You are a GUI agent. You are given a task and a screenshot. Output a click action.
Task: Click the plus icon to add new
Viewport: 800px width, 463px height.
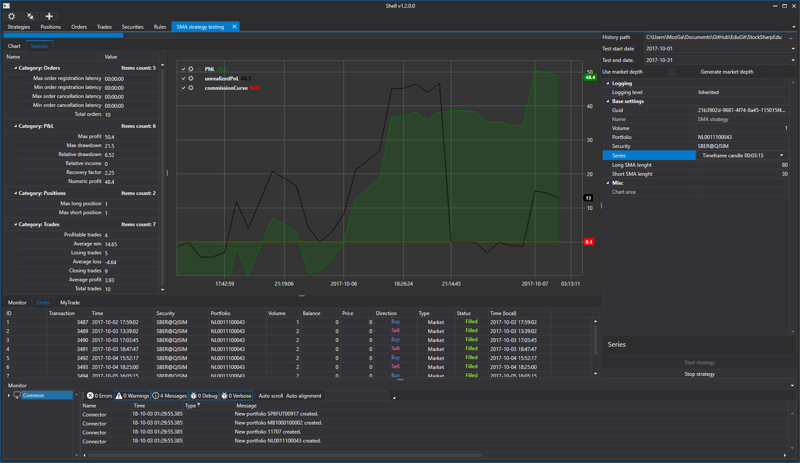tap(49, 16)
